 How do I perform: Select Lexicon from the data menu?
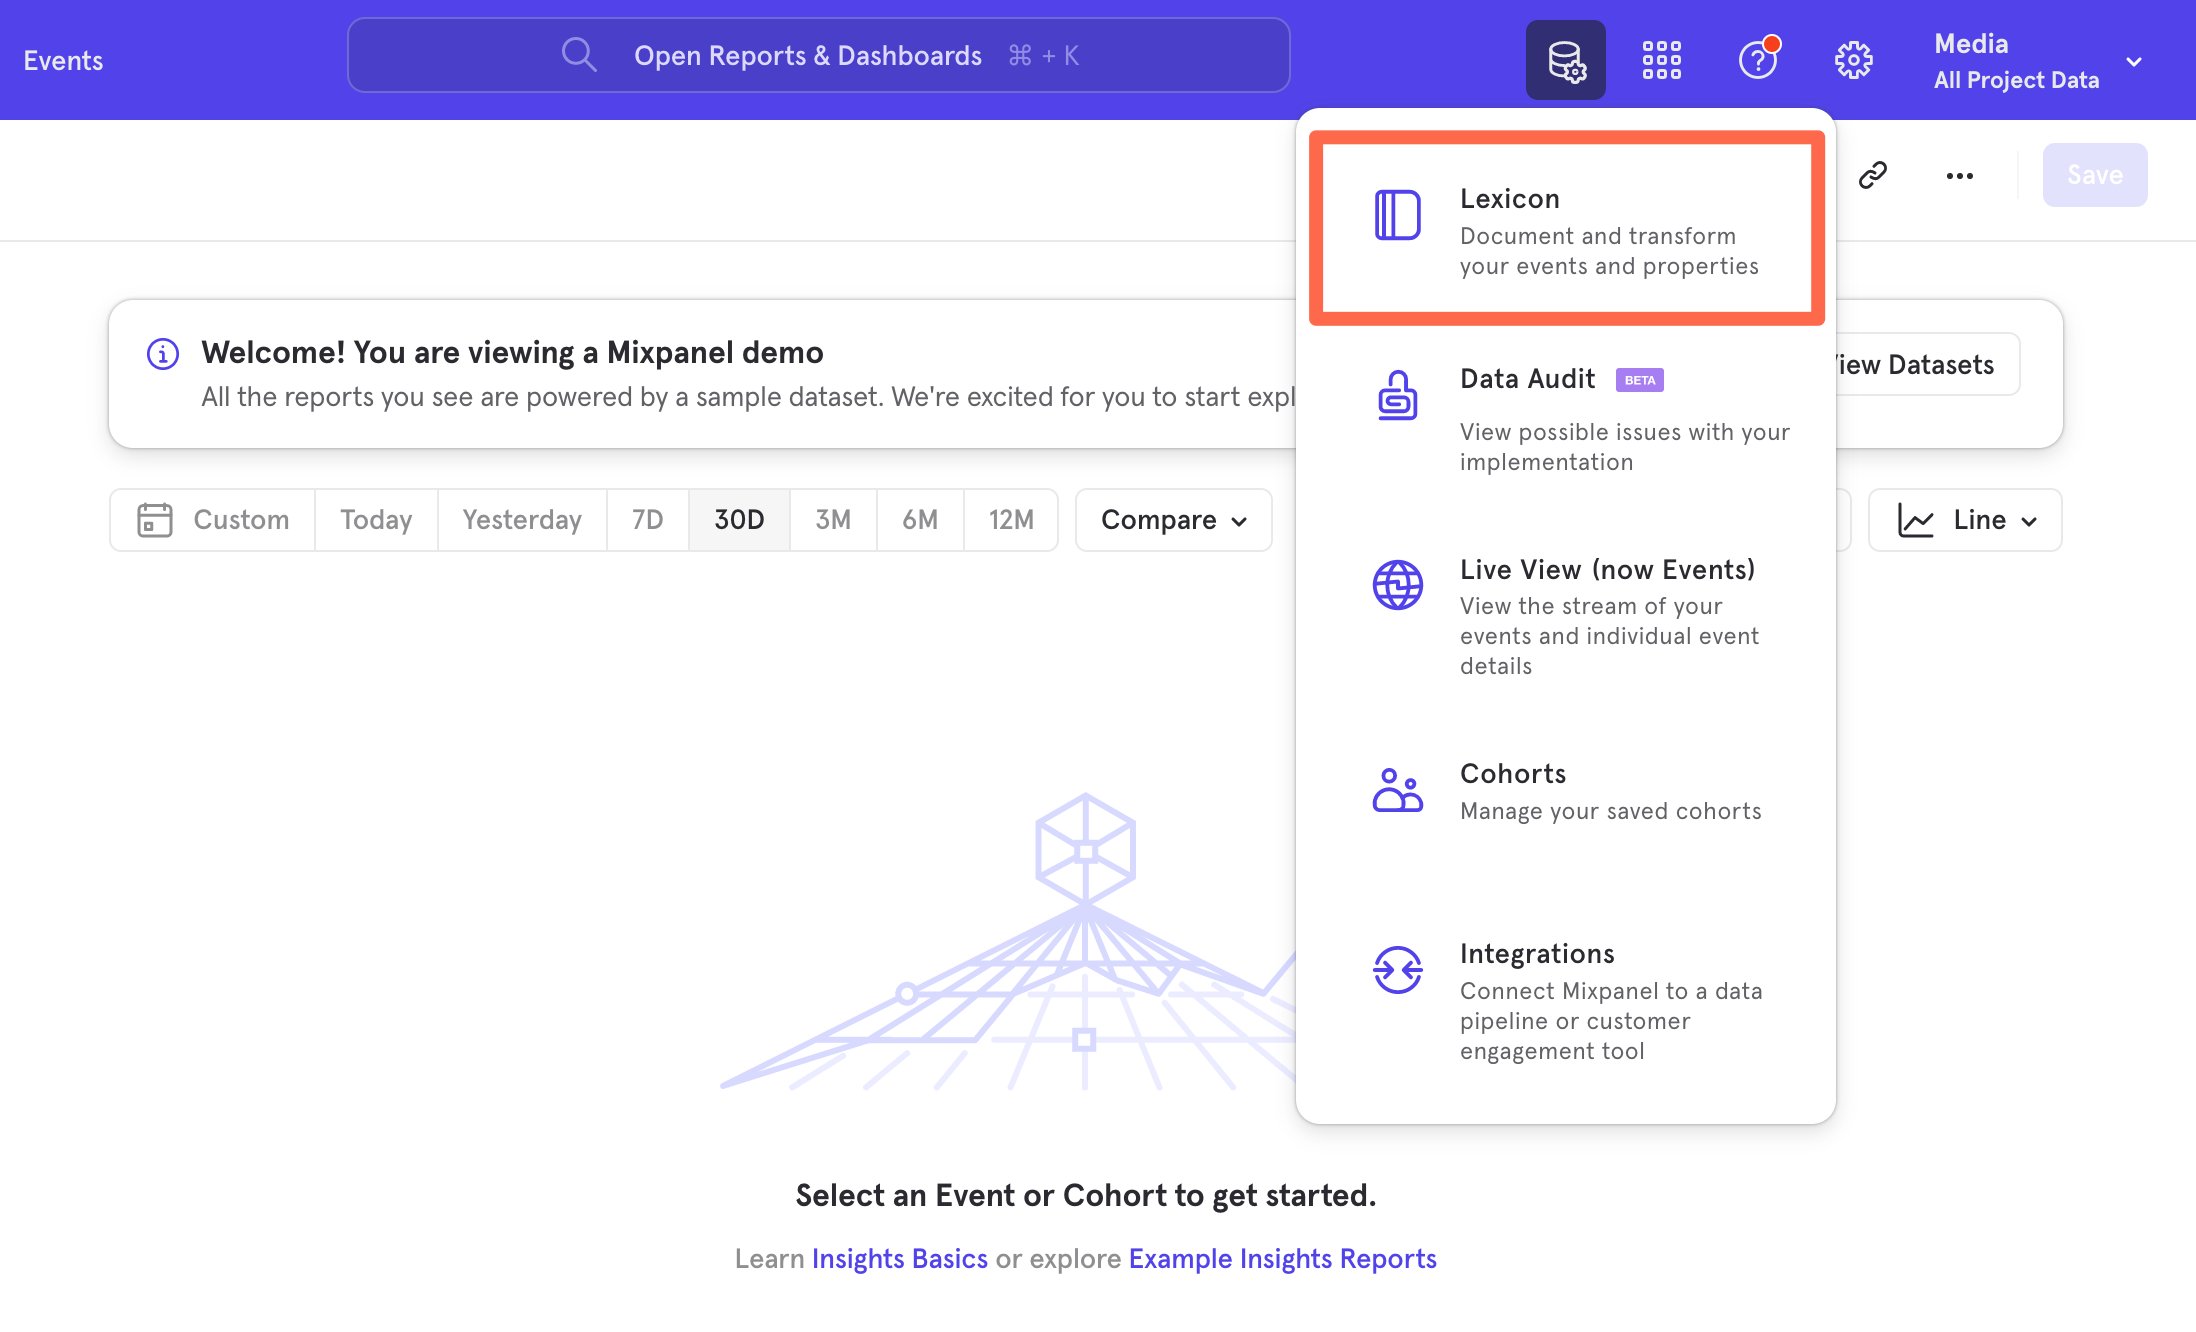coord(1567,229)
